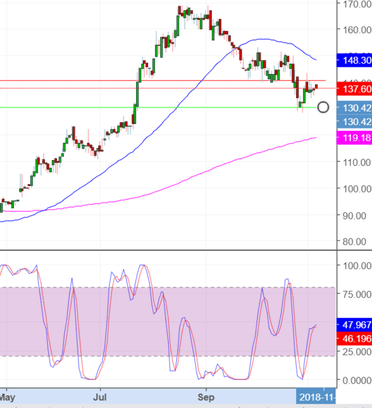Click the circle marker on the green line
The image size is (372, 408).
click(x=323, y=107)
